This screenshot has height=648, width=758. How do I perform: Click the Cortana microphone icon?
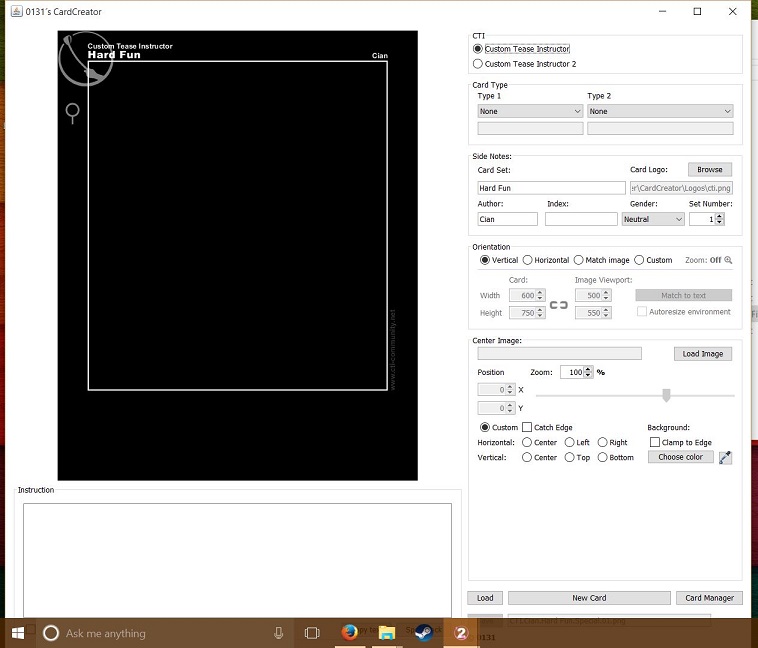(x=278, y=633)
